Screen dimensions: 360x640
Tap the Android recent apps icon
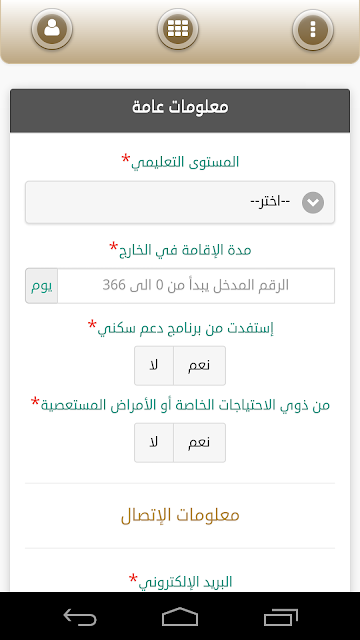pos(281,617)
